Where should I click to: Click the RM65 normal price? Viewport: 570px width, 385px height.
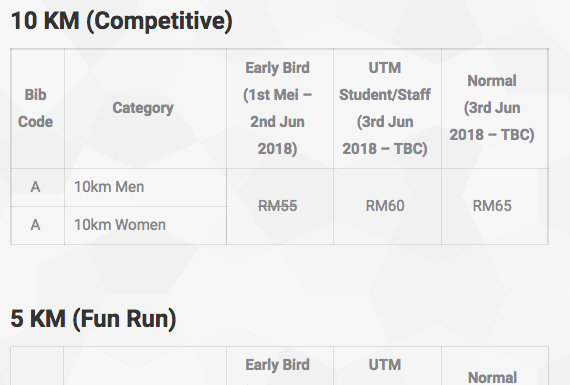[492, 206]
